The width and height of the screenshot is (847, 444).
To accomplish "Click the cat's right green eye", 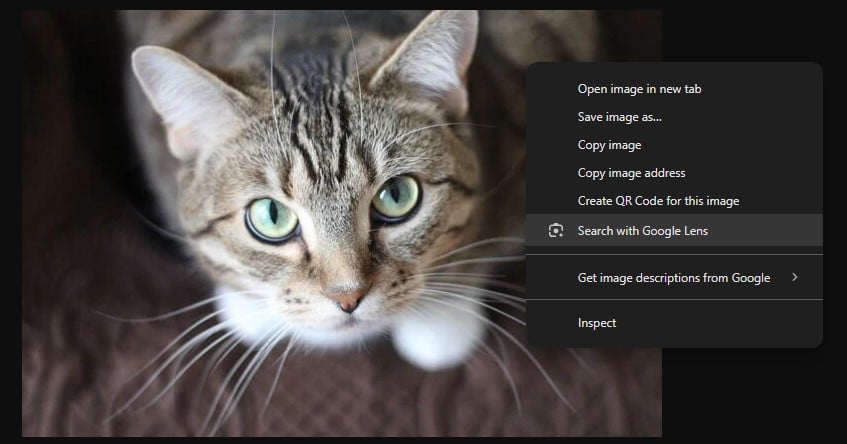I will pyautogui.click(x=395, y=196).
